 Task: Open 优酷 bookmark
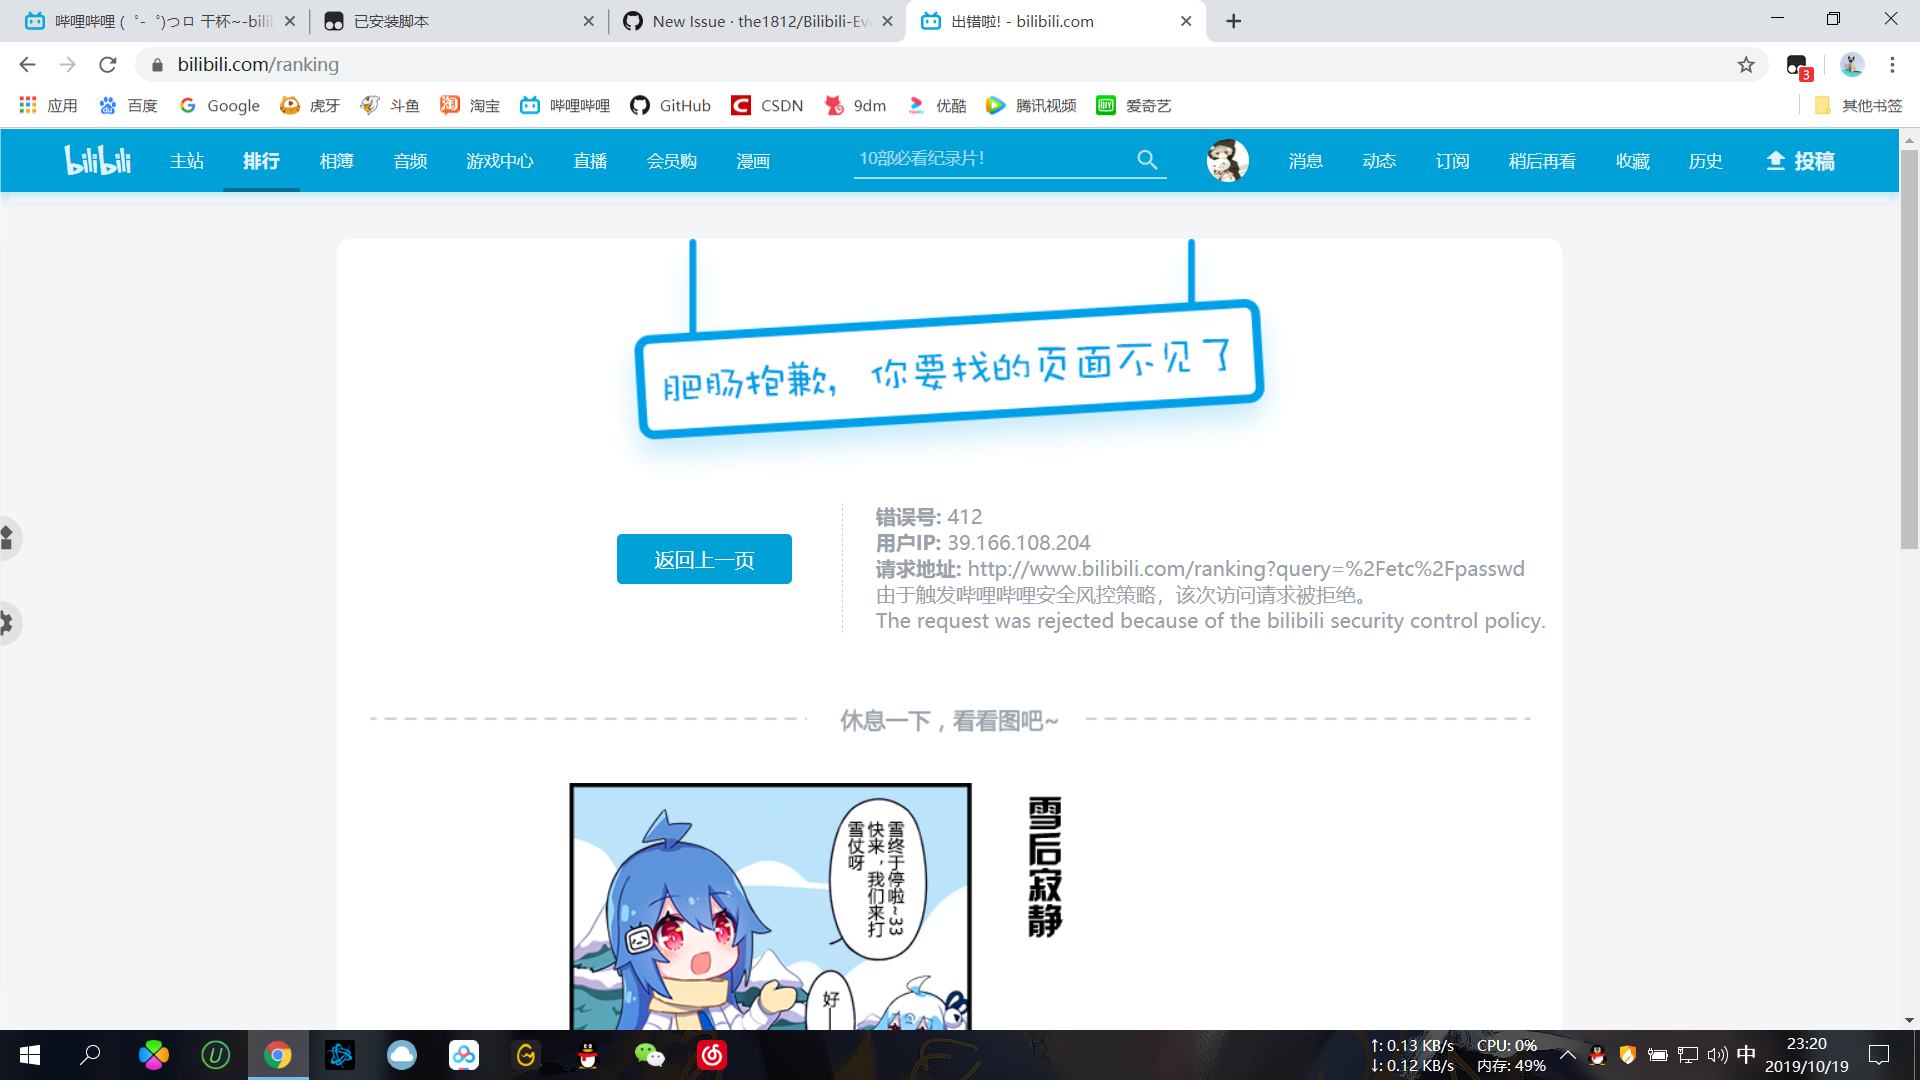point(937,105)
